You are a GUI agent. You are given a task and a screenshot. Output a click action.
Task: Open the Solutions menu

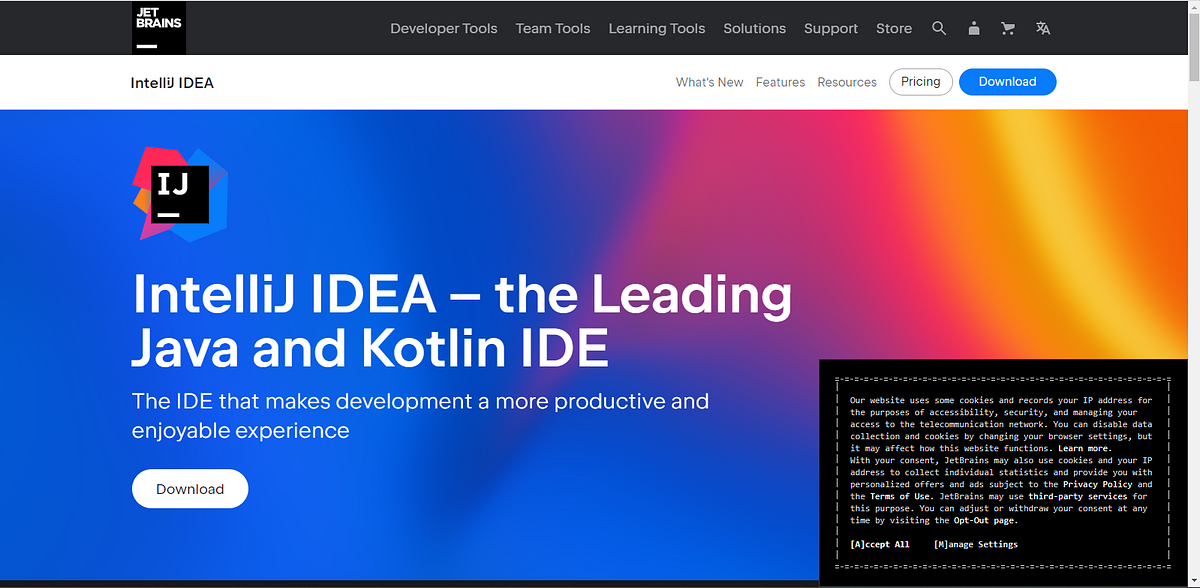[754, 28]
